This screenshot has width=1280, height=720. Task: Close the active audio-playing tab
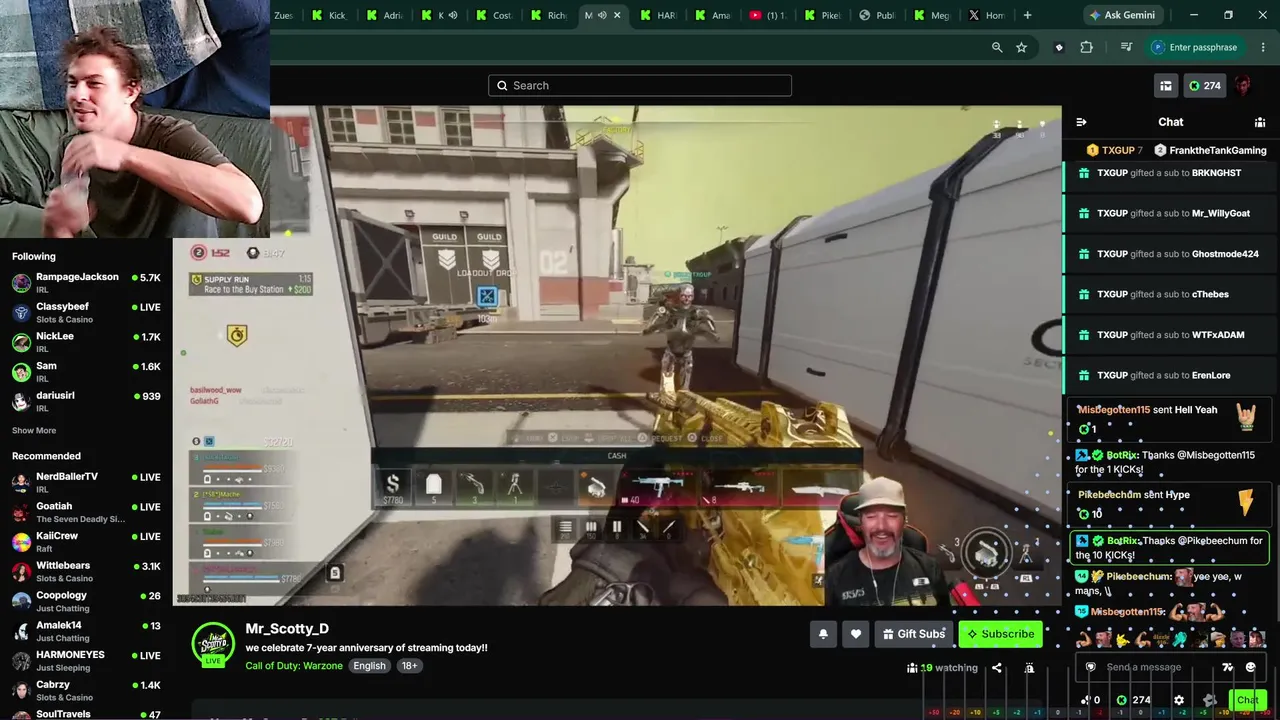tap(617, 15)
